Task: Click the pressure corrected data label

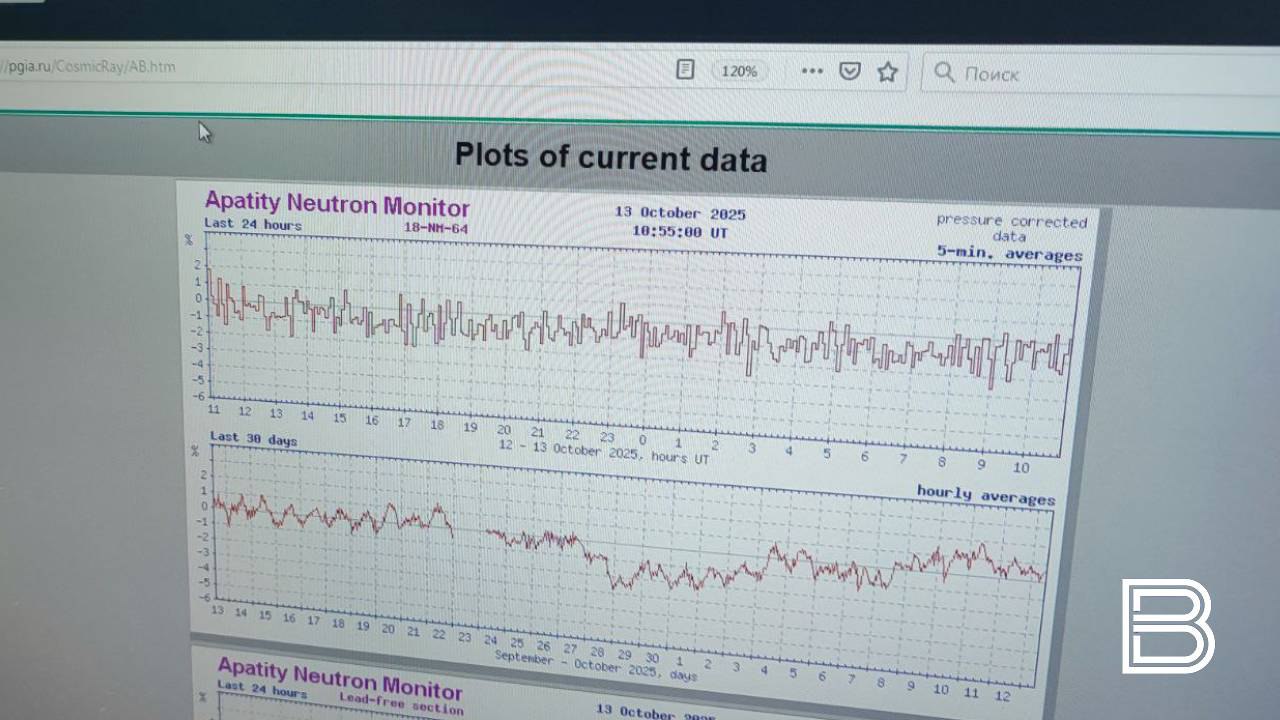Action: point(1010,228)
